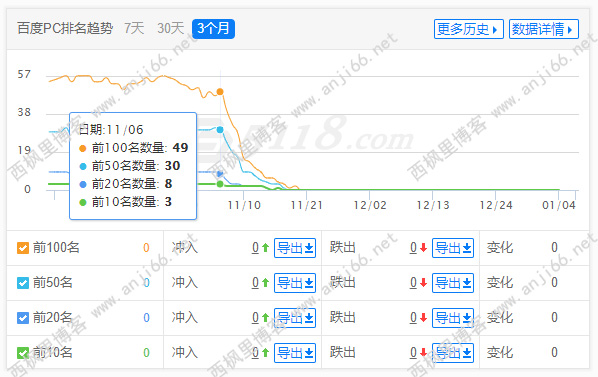598x377 pixels.
Task: Export 跌出 data for 前10名 row
Action: click(x=453, y=353)
